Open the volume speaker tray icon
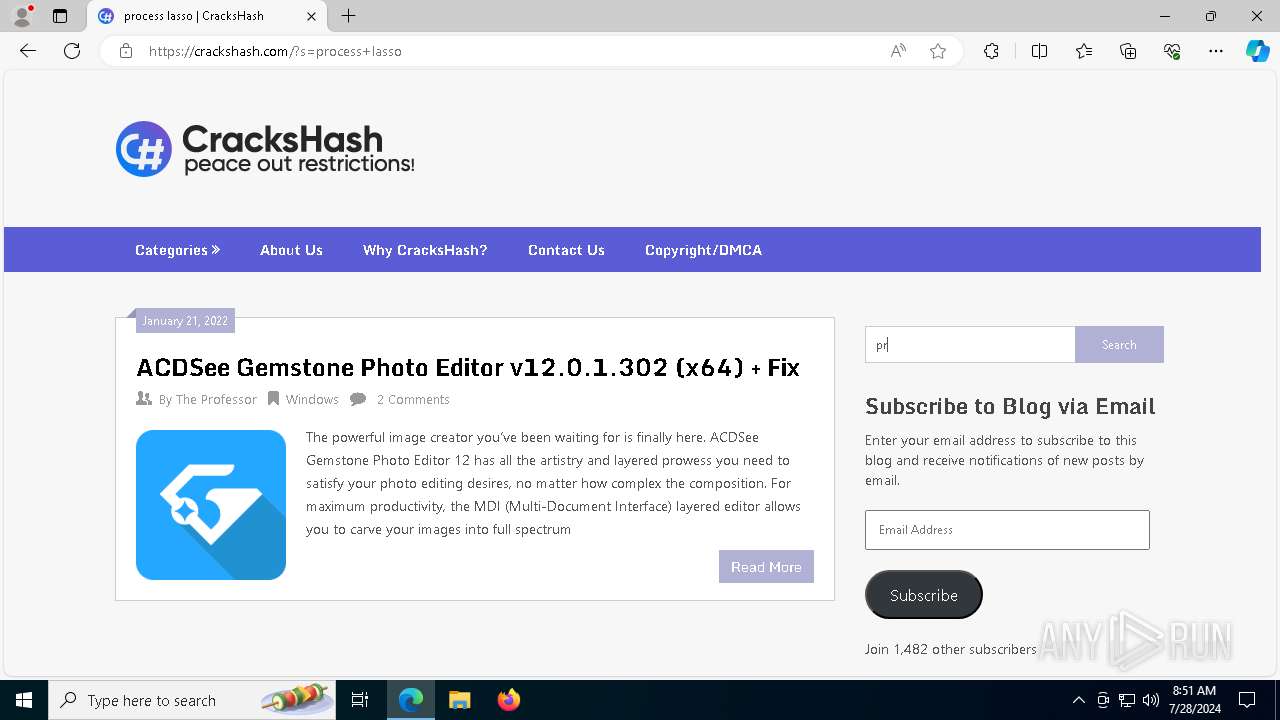1280x720 pixels. (x=1151, y=700)
